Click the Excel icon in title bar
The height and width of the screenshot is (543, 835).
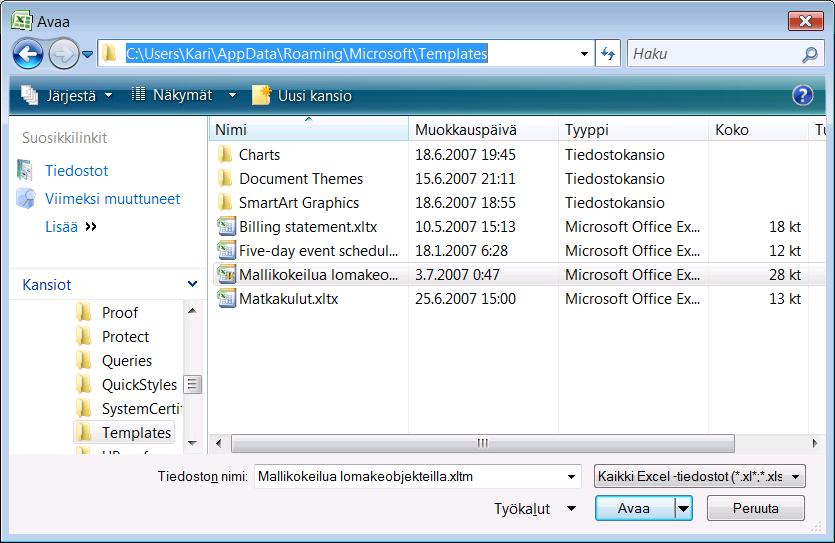click(21, 21)
